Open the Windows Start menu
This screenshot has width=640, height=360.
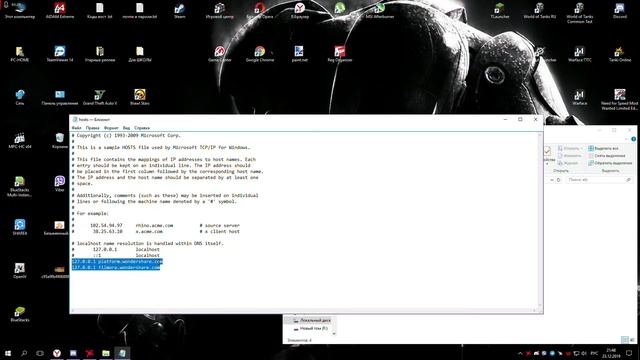(x=8, y=353)
